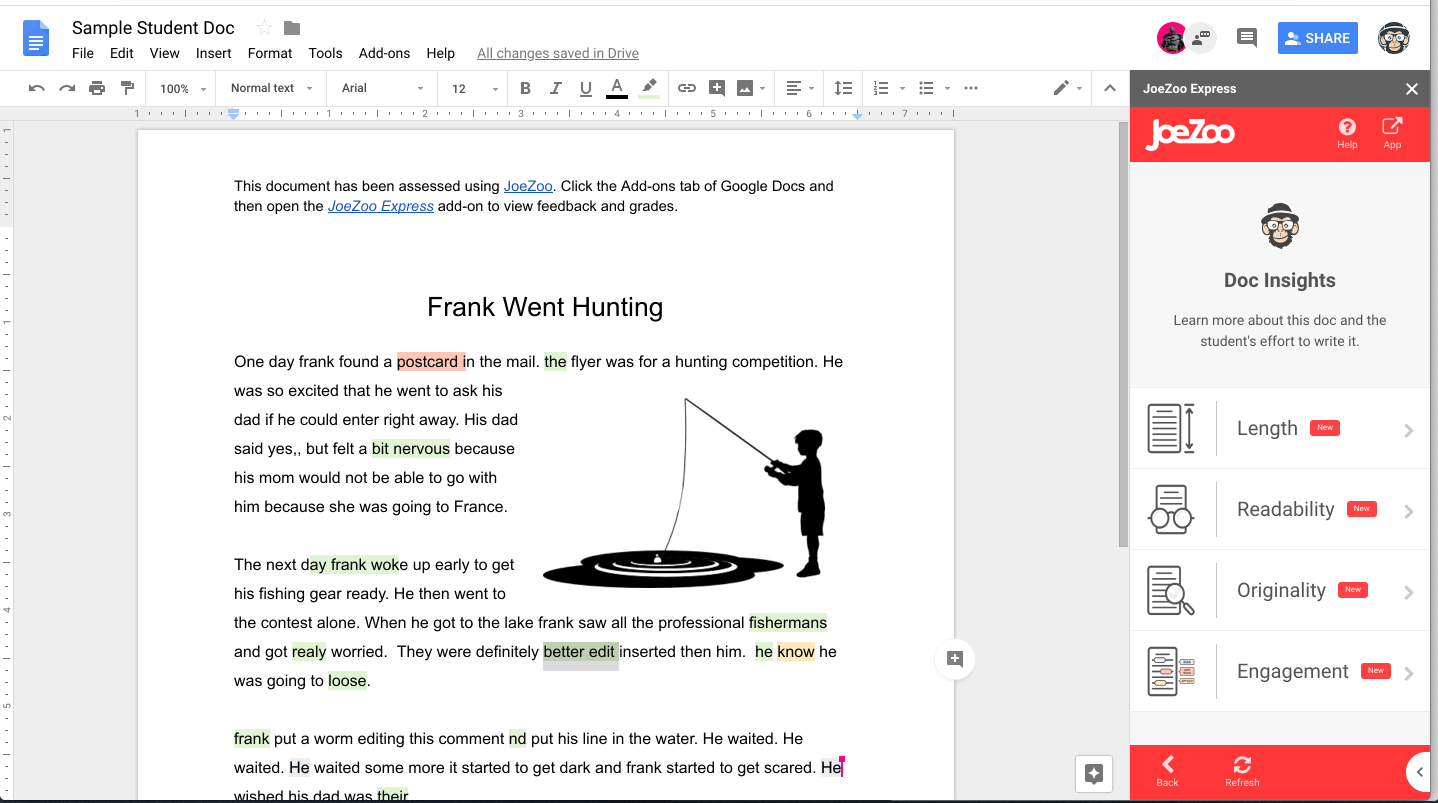Screen dimensions: 1438x803
Task: Toggle italic formatting
Action: [556, 88]
